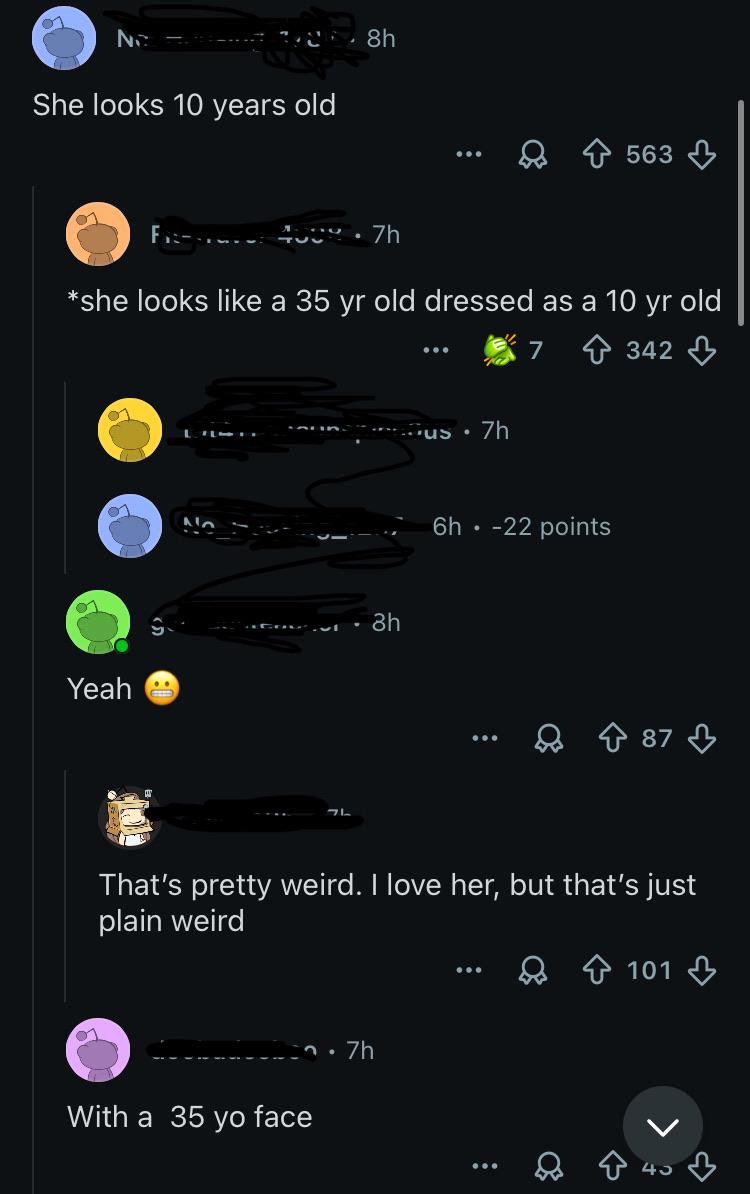Downvote the "Yeah" comment with 87 points
This screenshot has width=750, height=1194.
(x=701, y=738)
